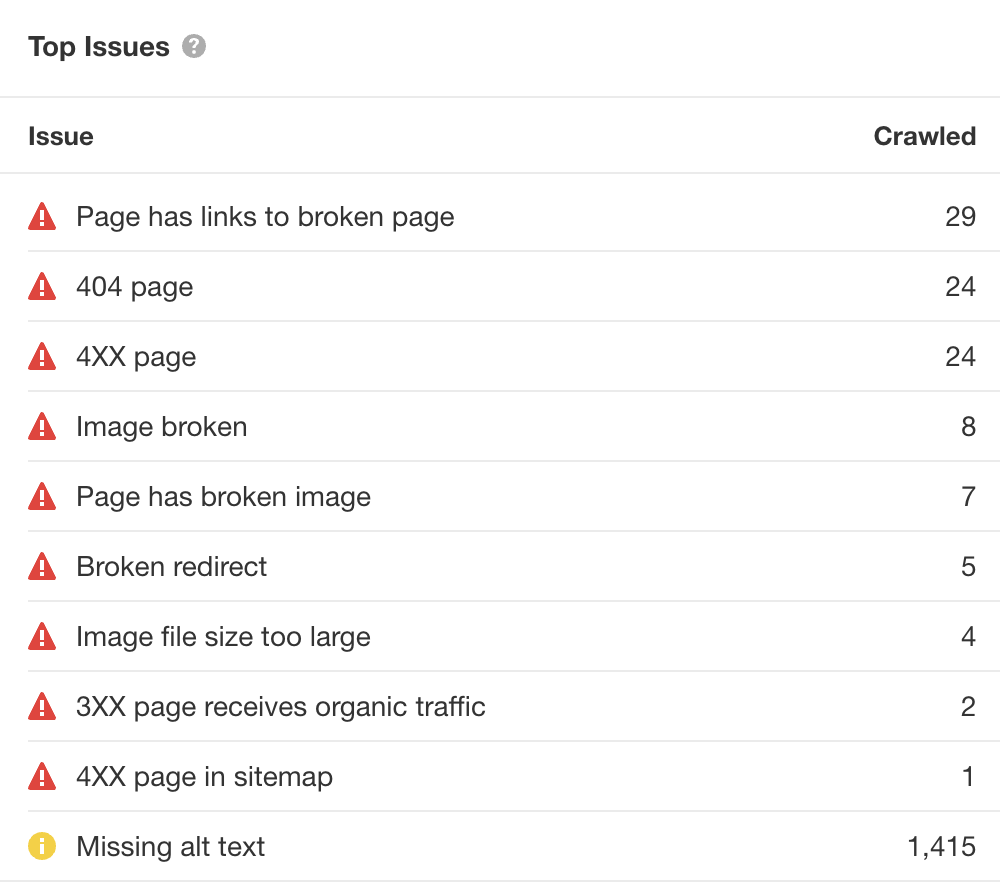The width and height of the screenshot is (1000, 888).
Task: Click the red error icon beside Broken redirect
Action: [42, 567]
